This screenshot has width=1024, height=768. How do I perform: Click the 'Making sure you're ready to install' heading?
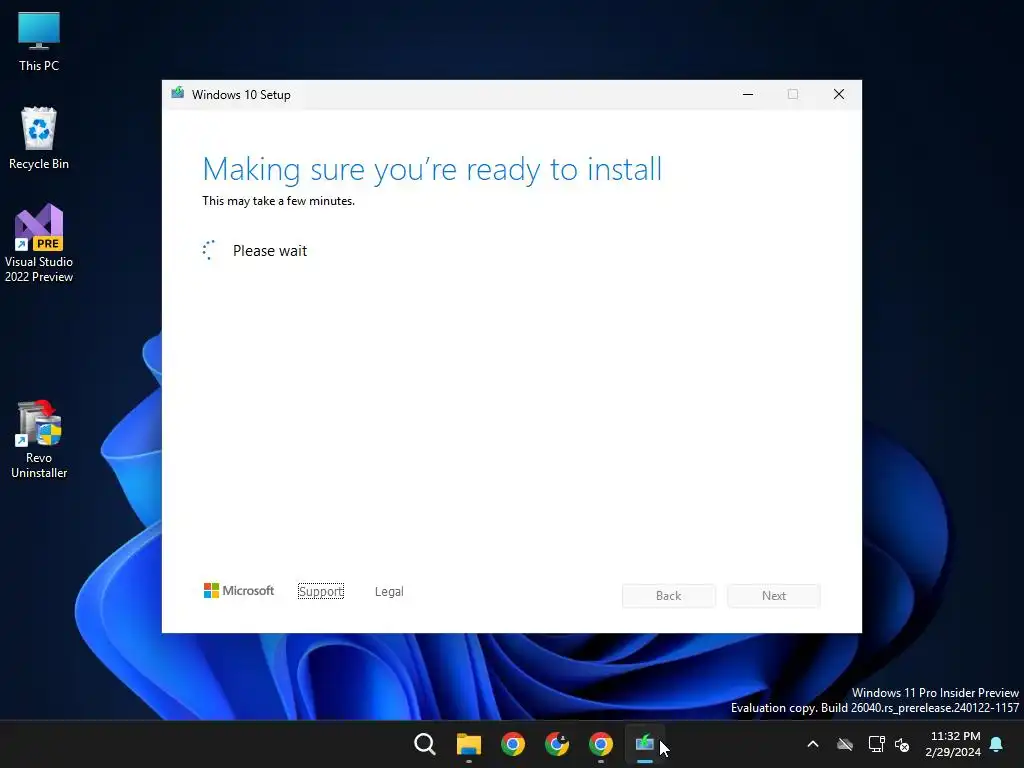[432, 169]
